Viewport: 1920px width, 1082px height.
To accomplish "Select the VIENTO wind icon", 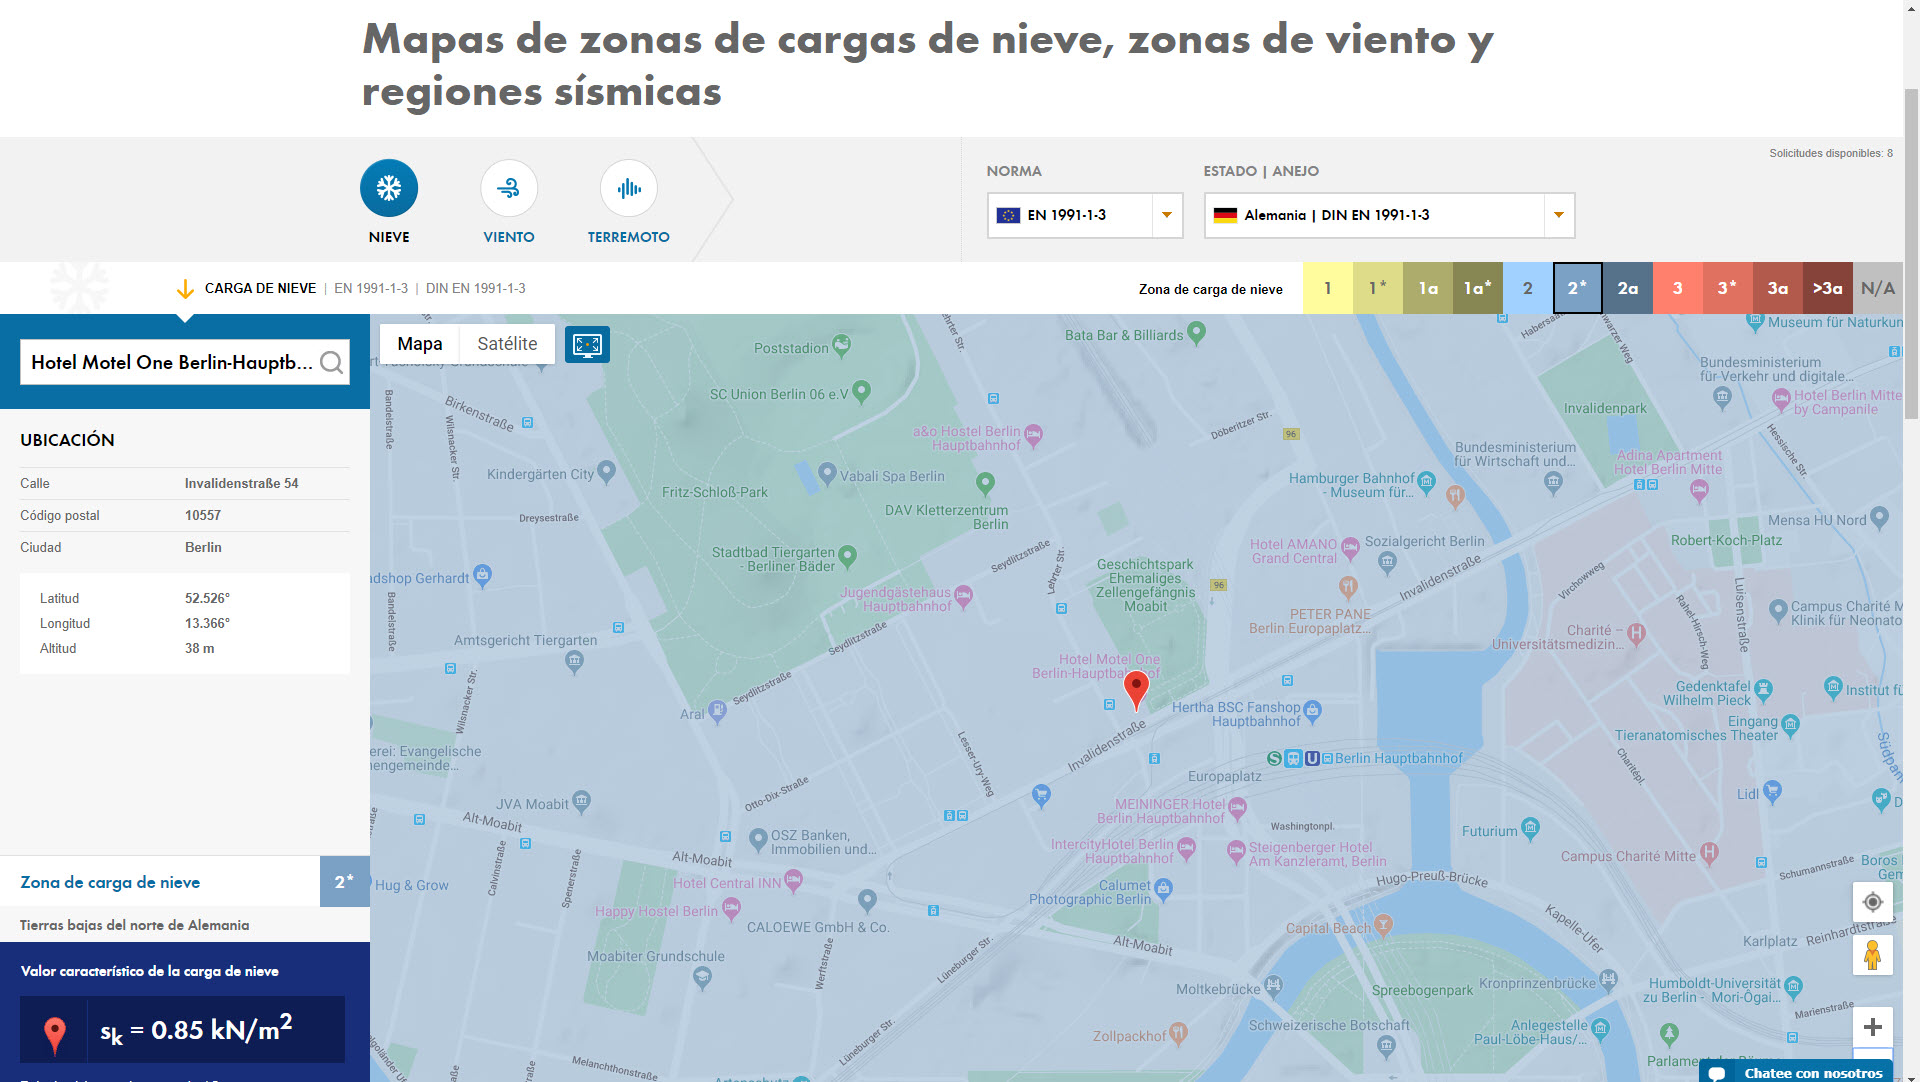I will [x=509, y=188].
